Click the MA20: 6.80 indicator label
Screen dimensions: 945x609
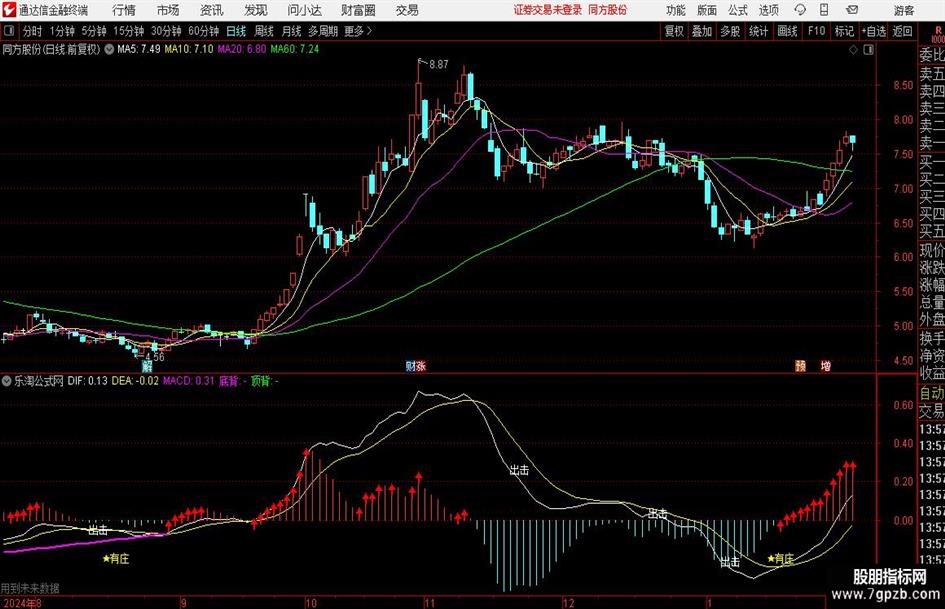pyautogui.click(x=241, y=49)
